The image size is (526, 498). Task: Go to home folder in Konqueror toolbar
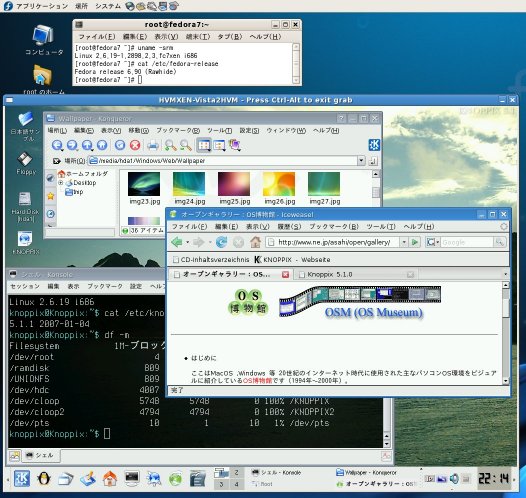point(102,145)
